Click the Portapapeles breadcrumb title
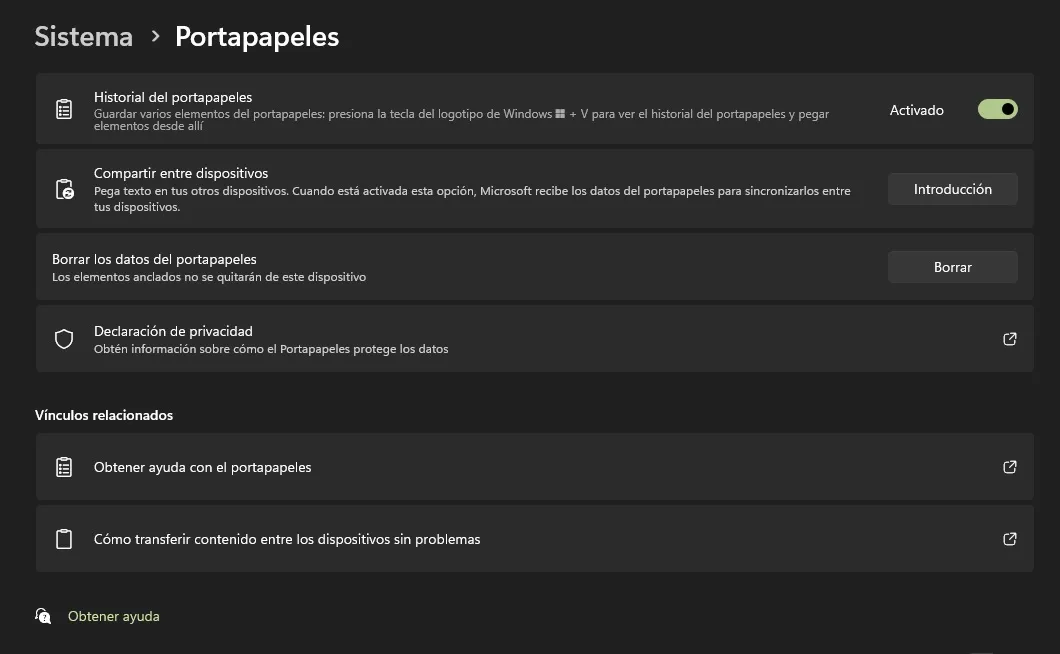1060x654 pixels. 257,37
